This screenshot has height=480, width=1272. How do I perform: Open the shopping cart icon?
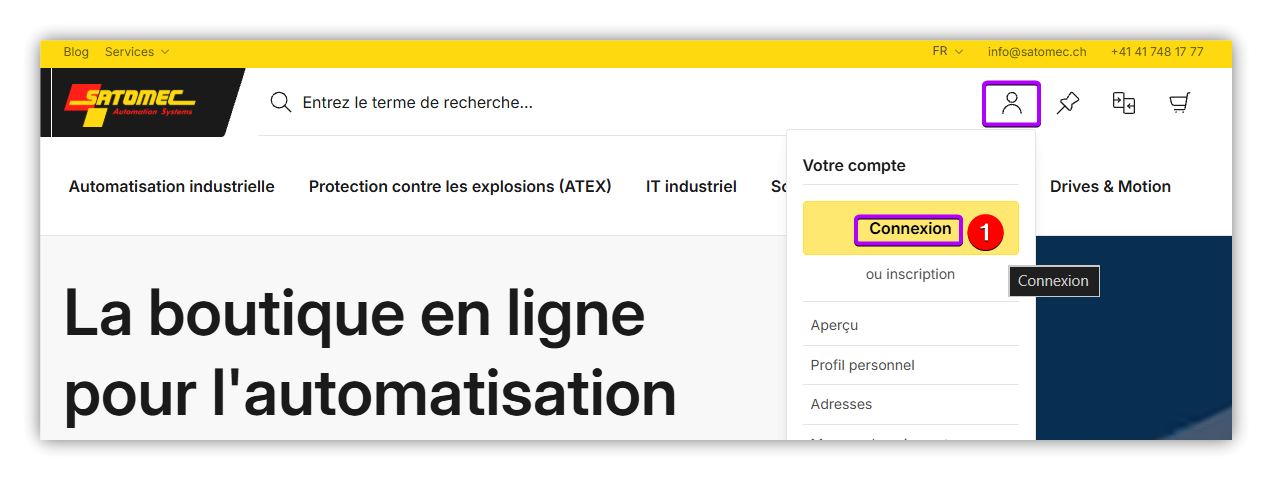tap(1180, 103)
